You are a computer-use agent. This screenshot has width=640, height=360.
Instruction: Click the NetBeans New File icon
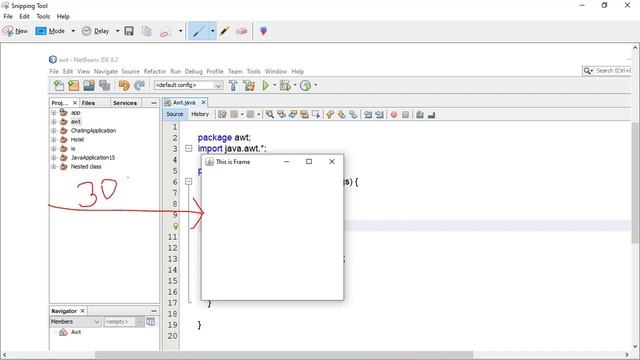pyautogui.click(x=59, y=85)
